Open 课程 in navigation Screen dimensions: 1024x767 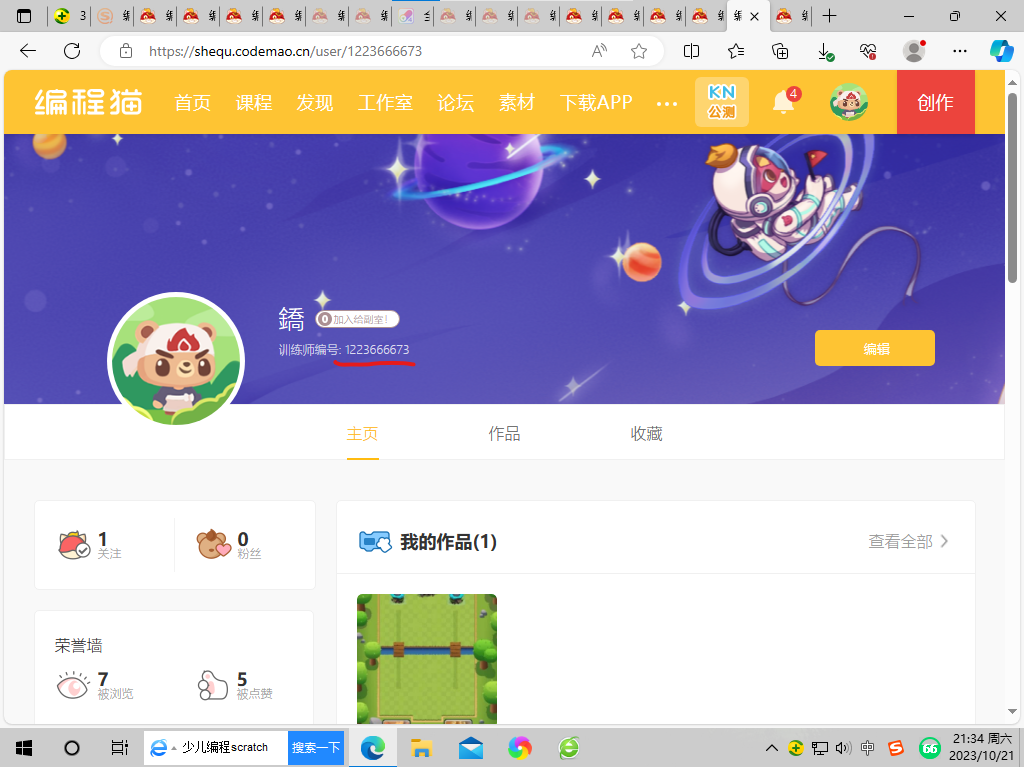click(x=253, y=103)
